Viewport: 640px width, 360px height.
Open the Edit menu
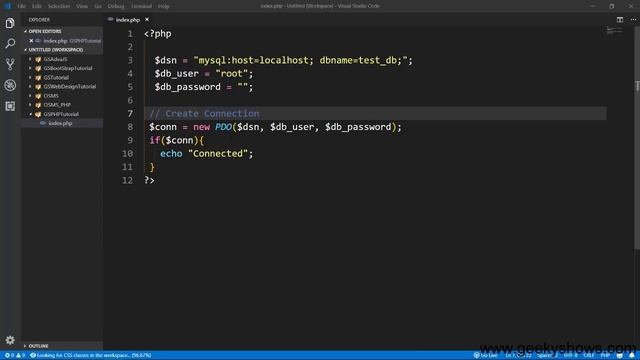(x=37, y=6)
